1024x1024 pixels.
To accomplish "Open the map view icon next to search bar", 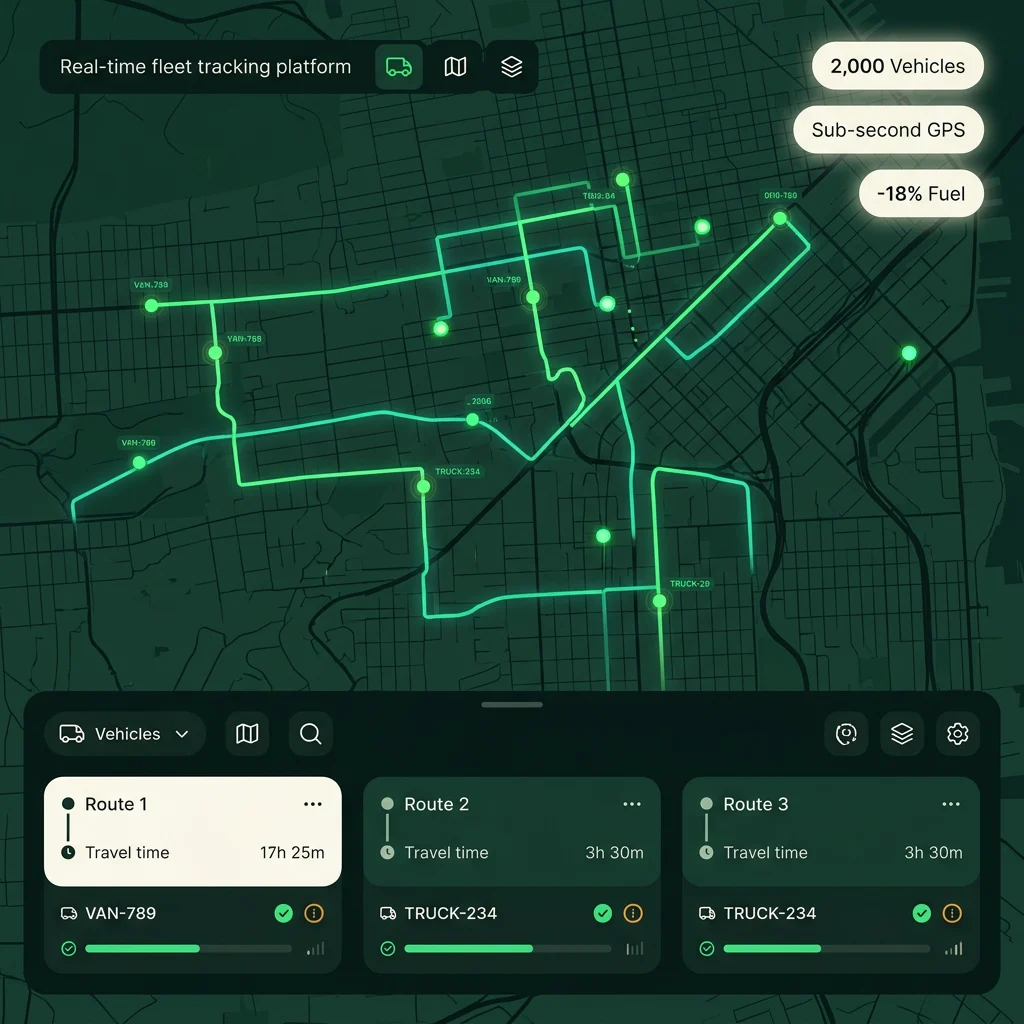I will pos(456,66).
